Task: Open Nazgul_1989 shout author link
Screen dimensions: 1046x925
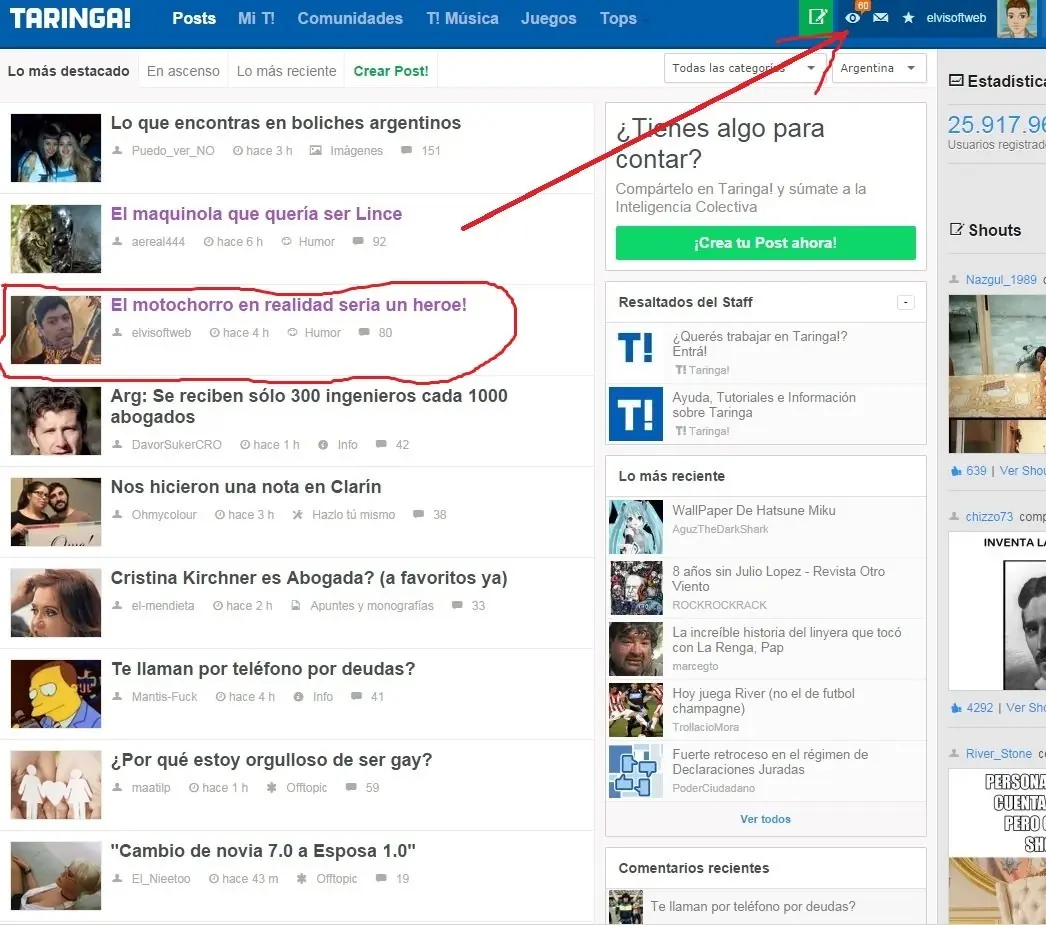Action: (1001, 279)
